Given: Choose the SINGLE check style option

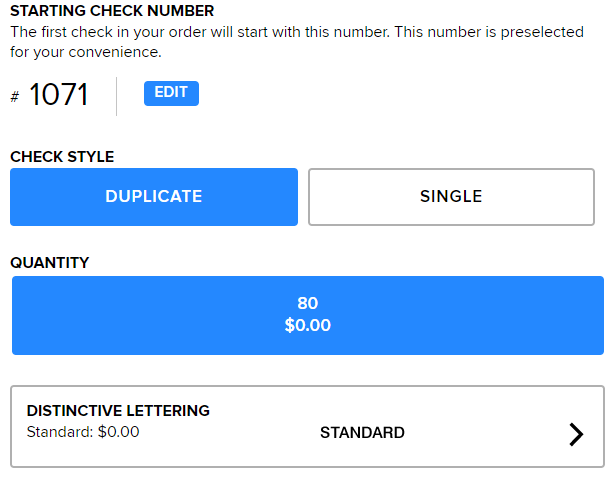Looking at the screenshot, I should tap(451, 197).
